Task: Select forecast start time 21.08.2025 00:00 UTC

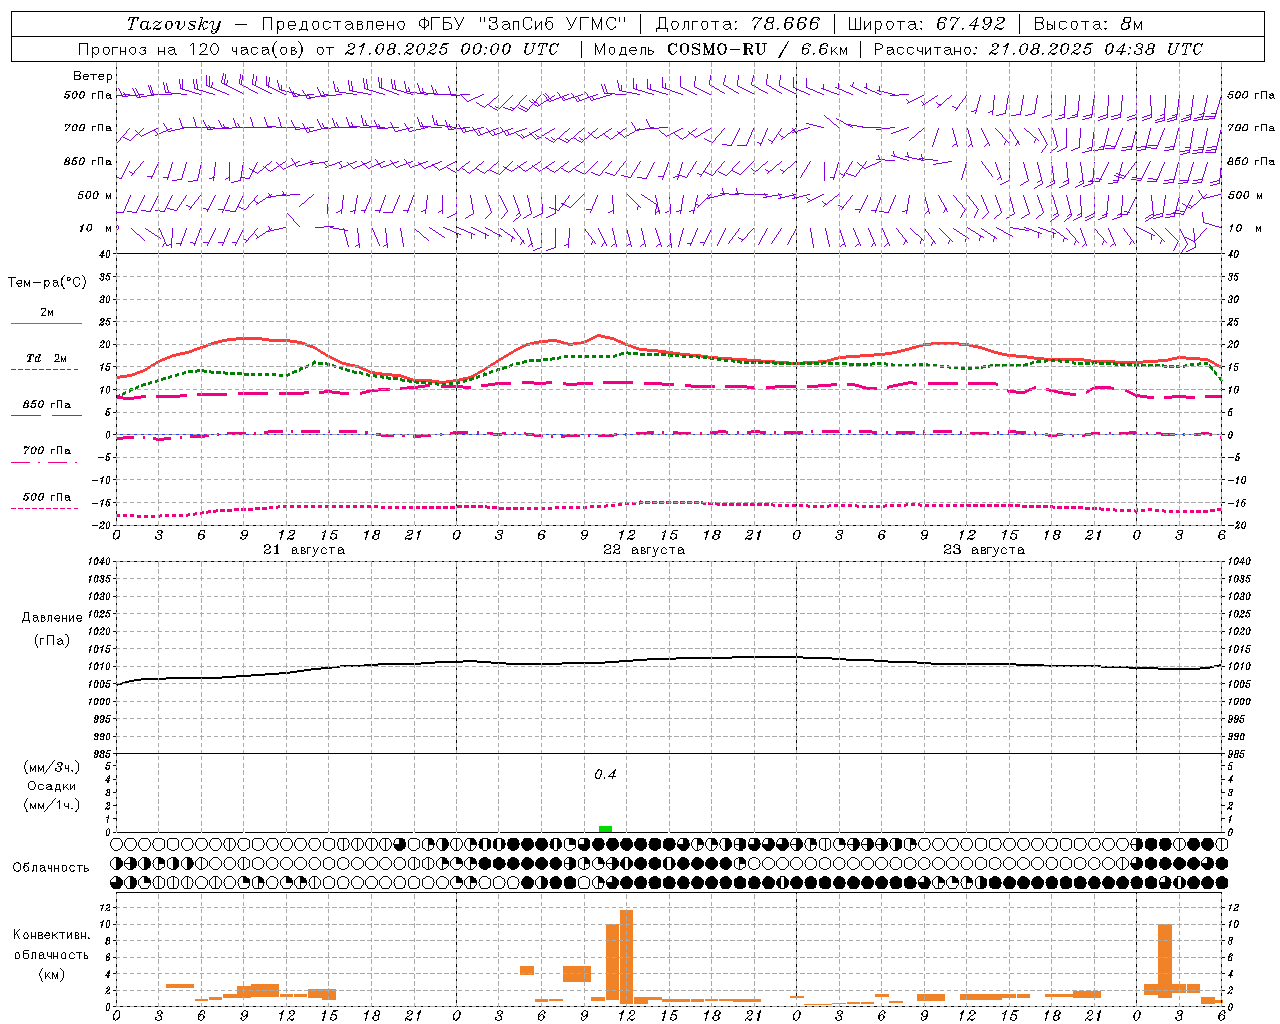Action: click(x=452, y=49)
